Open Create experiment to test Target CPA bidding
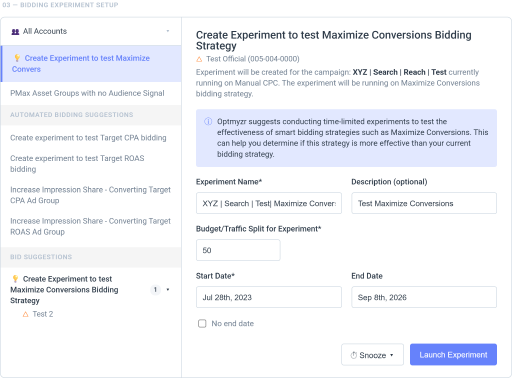The height and width of the screenshot is (378, 512). coord(88,138)
